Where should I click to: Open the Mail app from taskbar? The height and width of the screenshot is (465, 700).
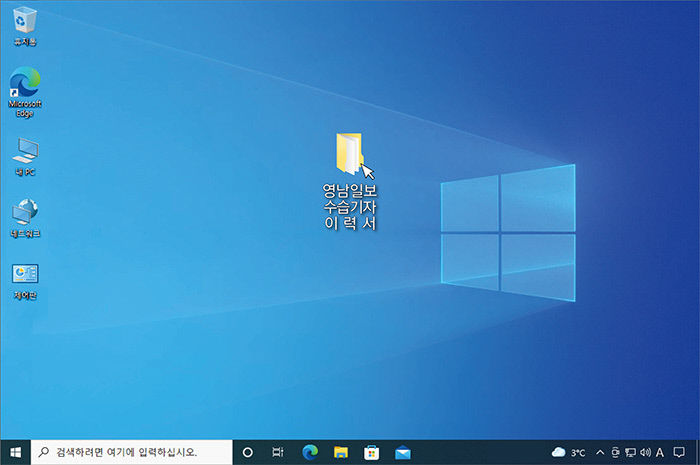click(x=403, y=453)
